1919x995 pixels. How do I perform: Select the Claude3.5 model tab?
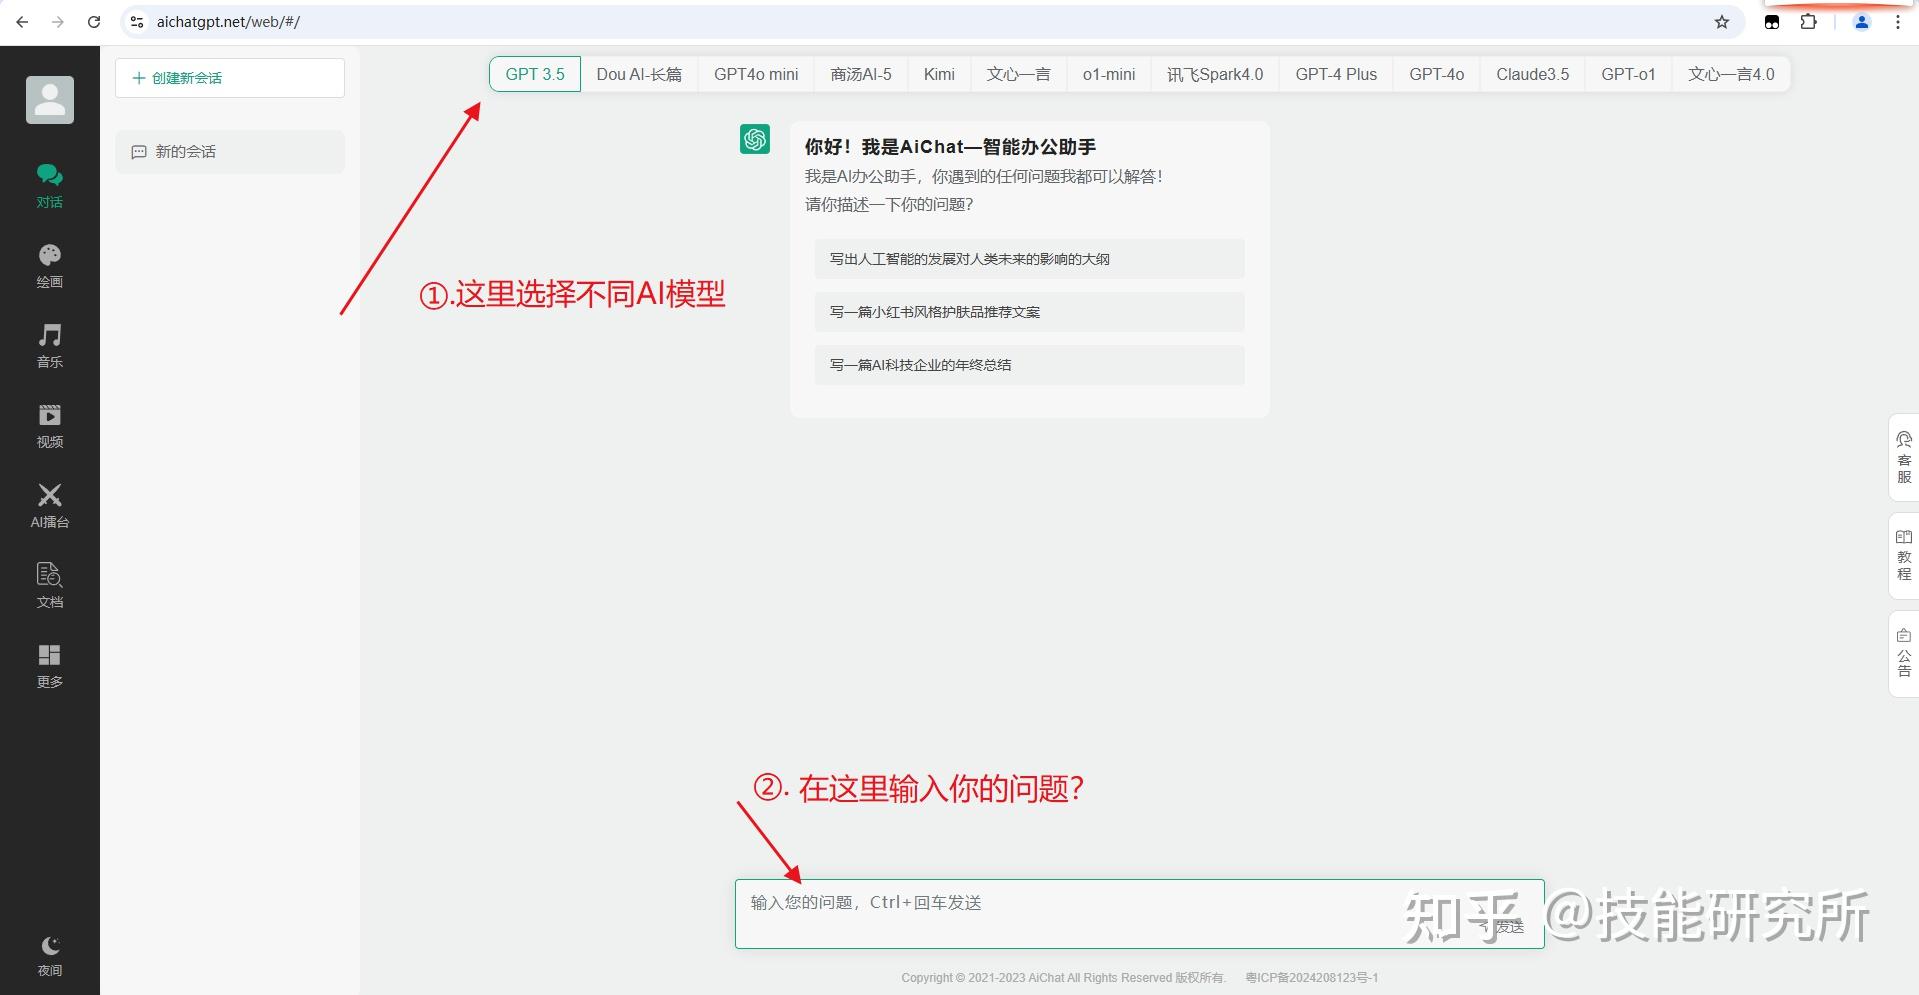(1533, 74)
